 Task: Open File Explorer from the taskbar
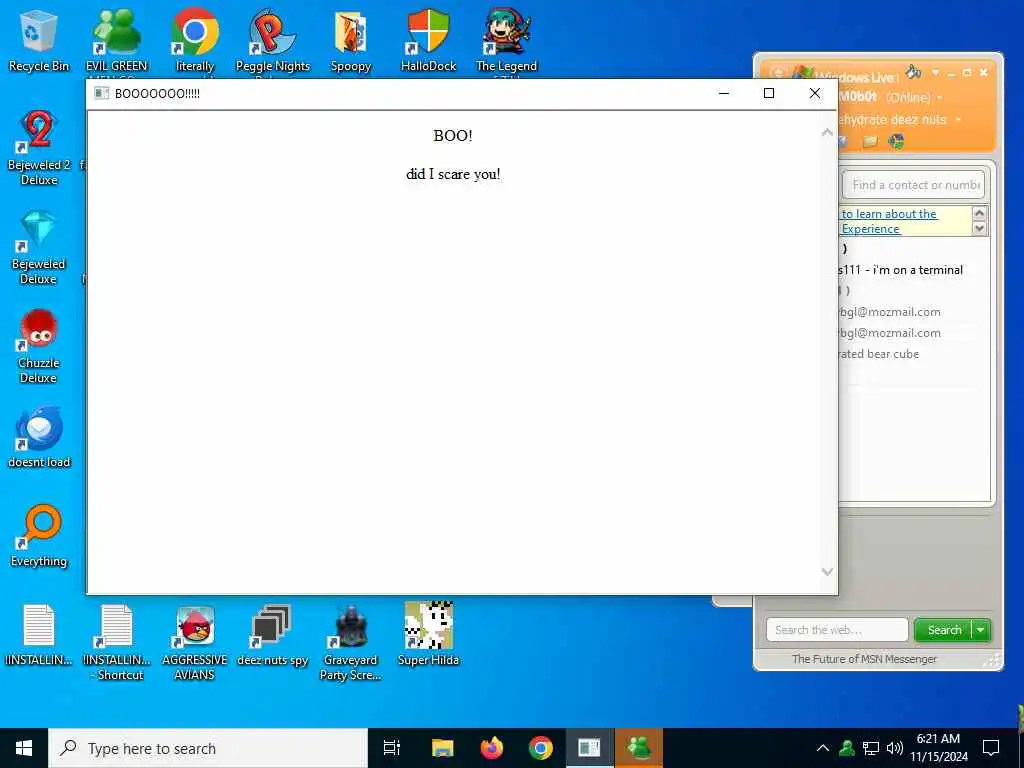(x=442, y=748)
